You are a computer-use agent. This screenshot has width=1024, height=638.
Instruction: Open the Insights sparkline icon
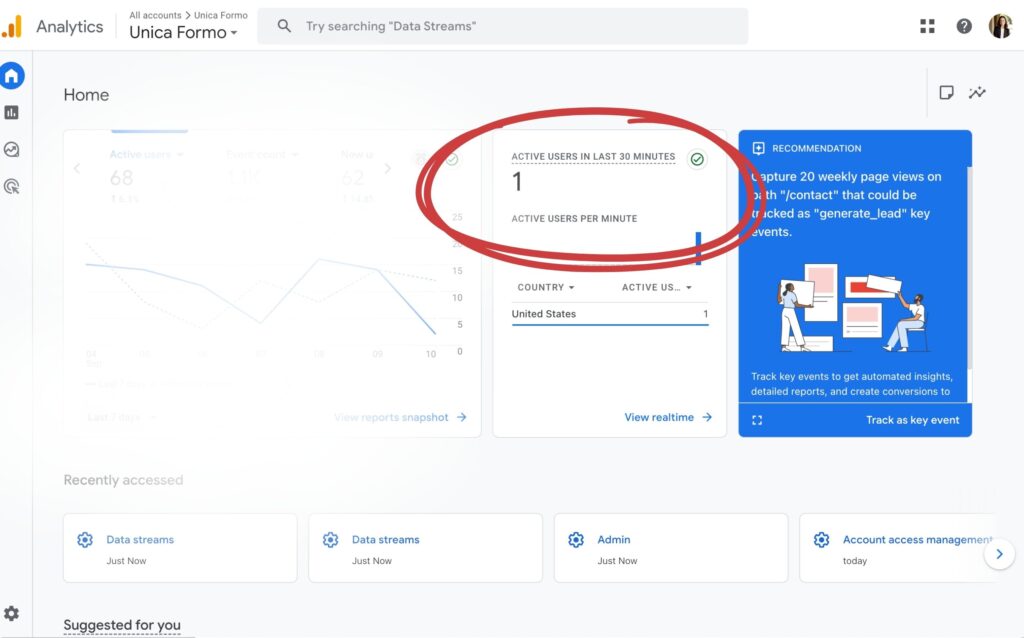pos(977,93)
